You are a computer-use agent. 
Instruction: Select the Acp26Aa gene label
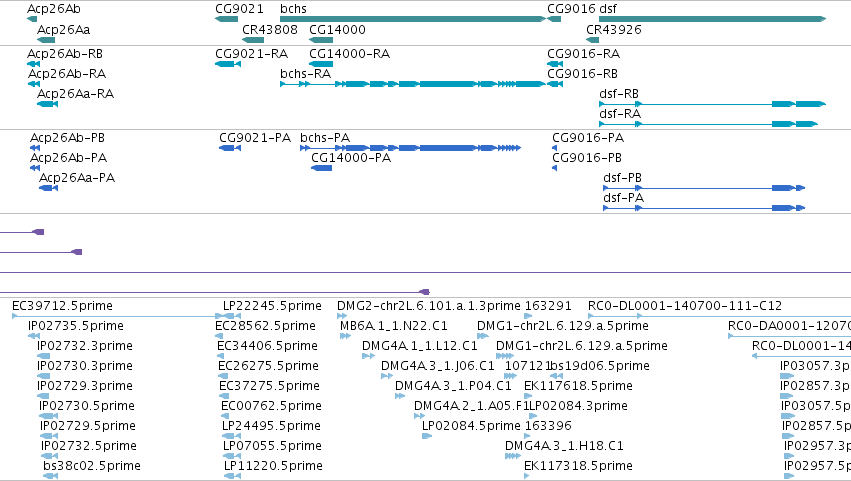click(63, 30)
